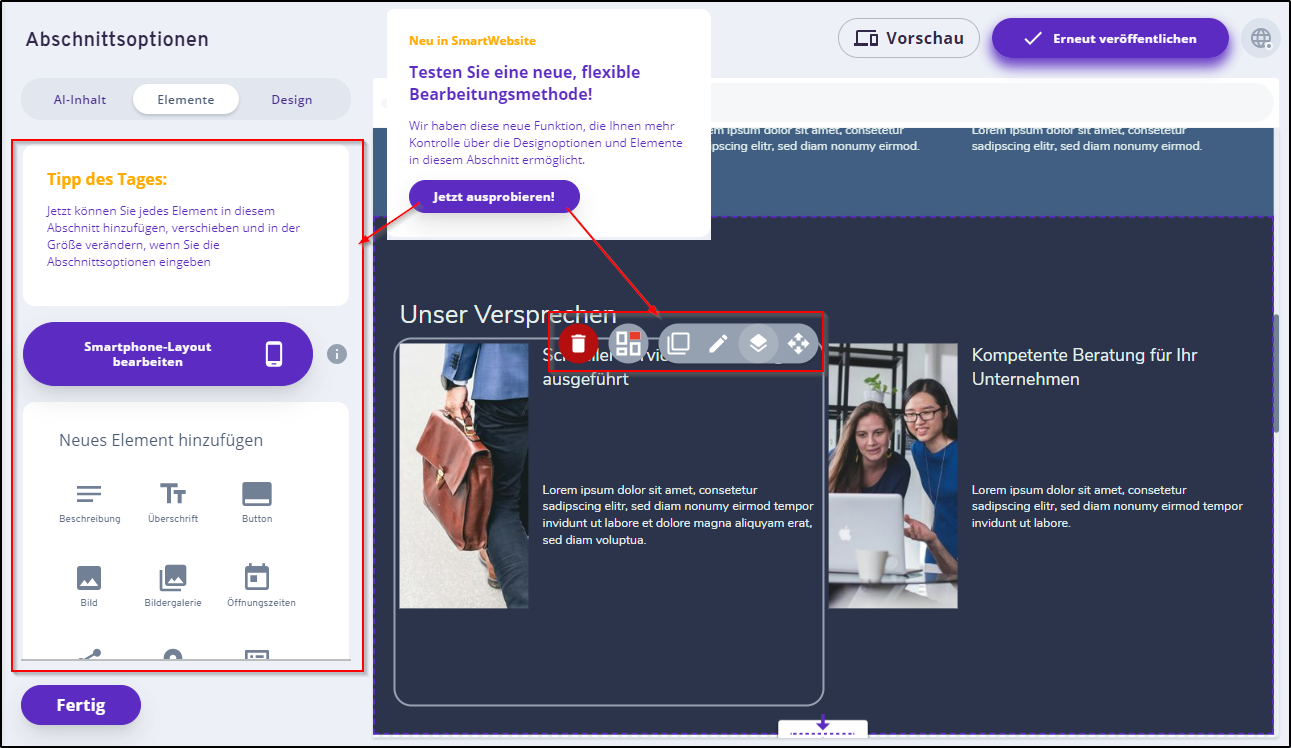Click the page's vertical scrollbar
The image size is (1291, 748).
pyautogui.click(x=1275, y=375)
